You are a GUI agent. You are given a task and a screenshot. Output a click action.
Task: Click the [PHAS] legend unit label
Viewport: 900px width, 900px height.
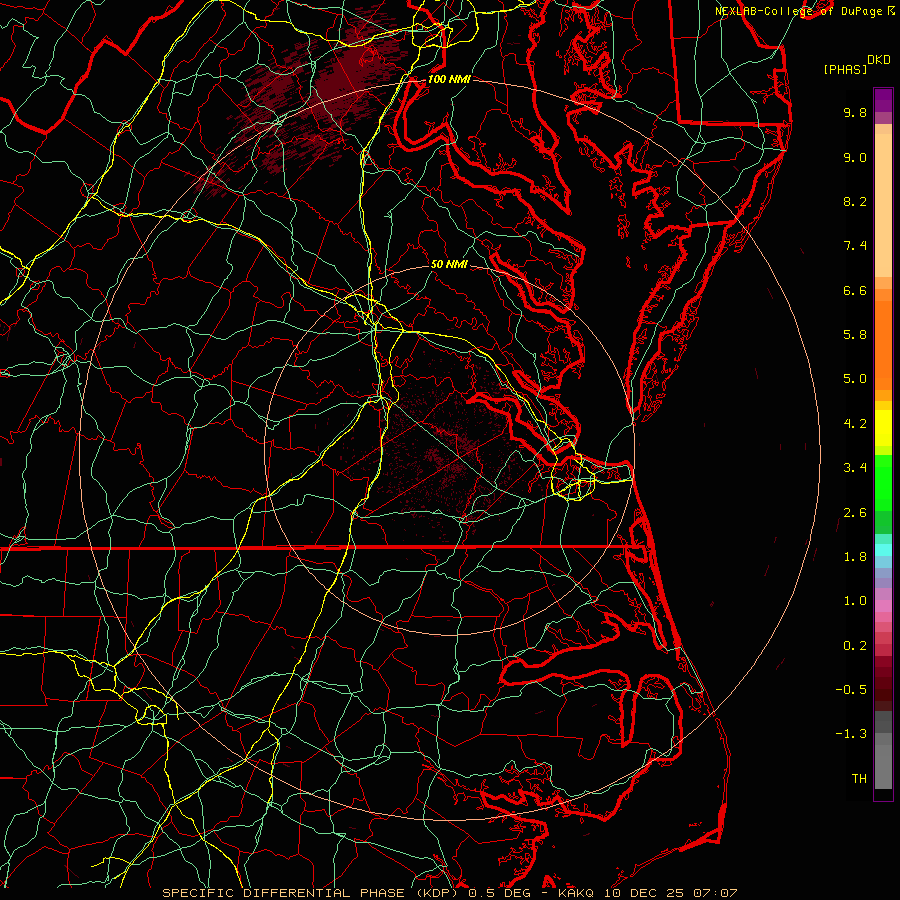[x=845, y=69]
